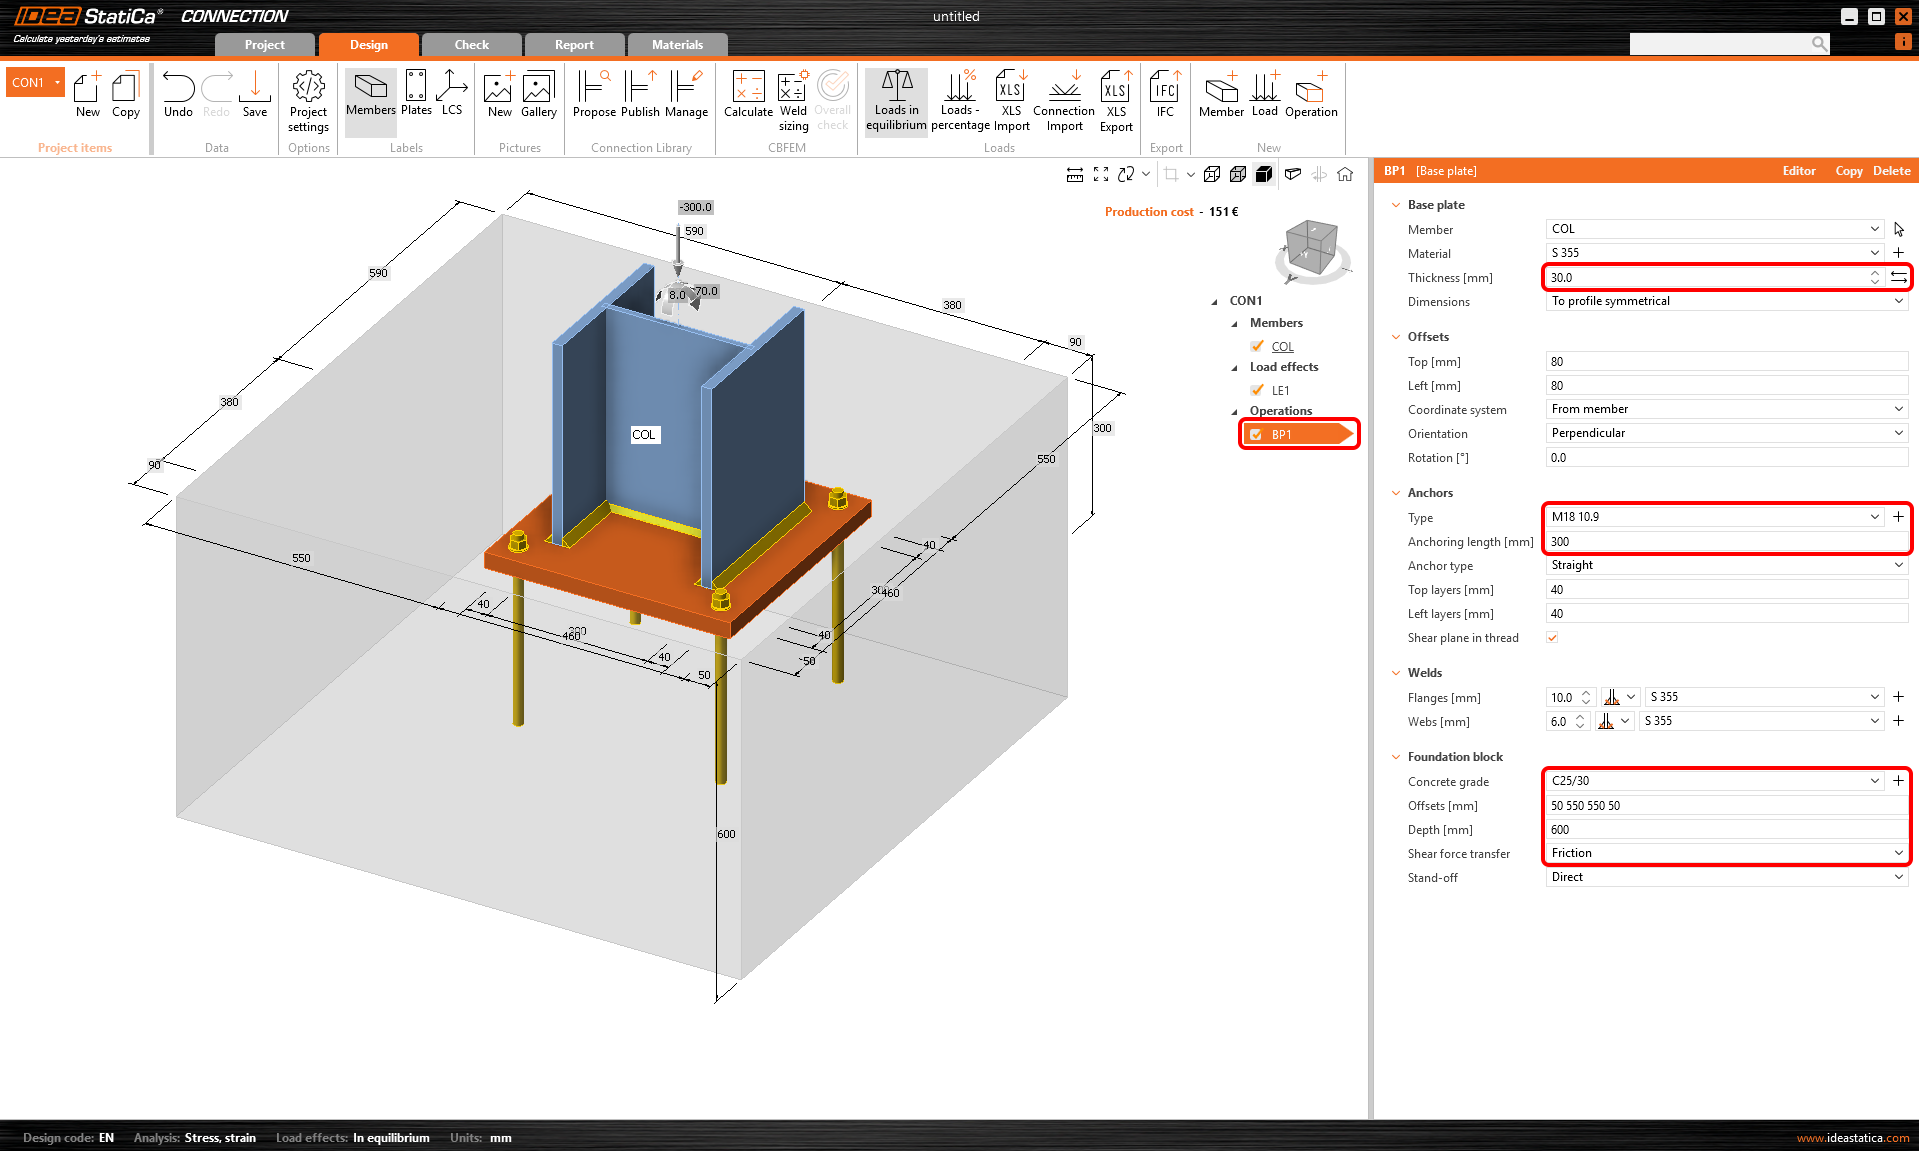Viewport: 1919px width, 1151px height.
Task: Switch to the Check tab
Action: coord(471,45)
